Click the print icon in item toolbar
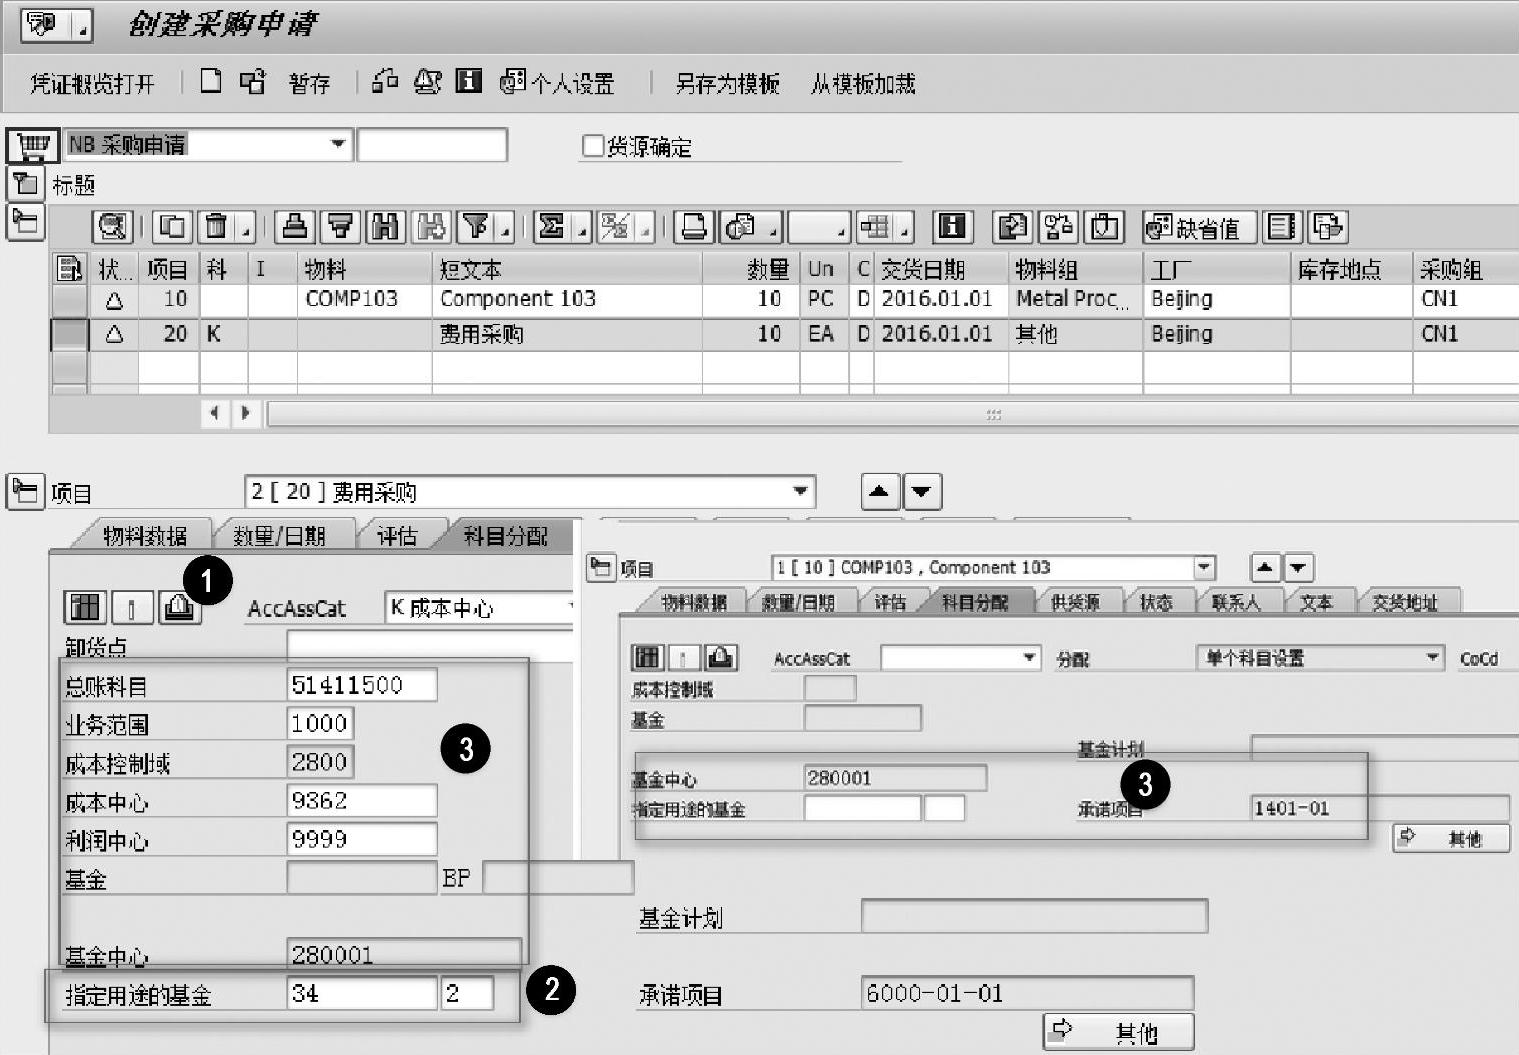Viewport: 1519px width, 1055px height. click(x=693, y=228)
